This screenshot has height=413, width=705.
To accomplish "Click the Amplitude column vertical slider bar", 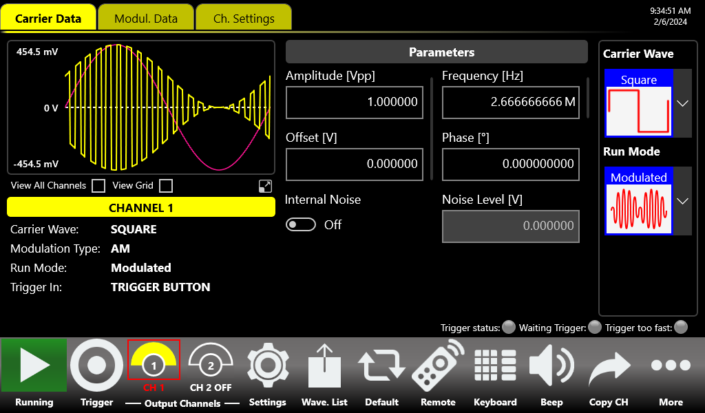I will click(432, 129).
